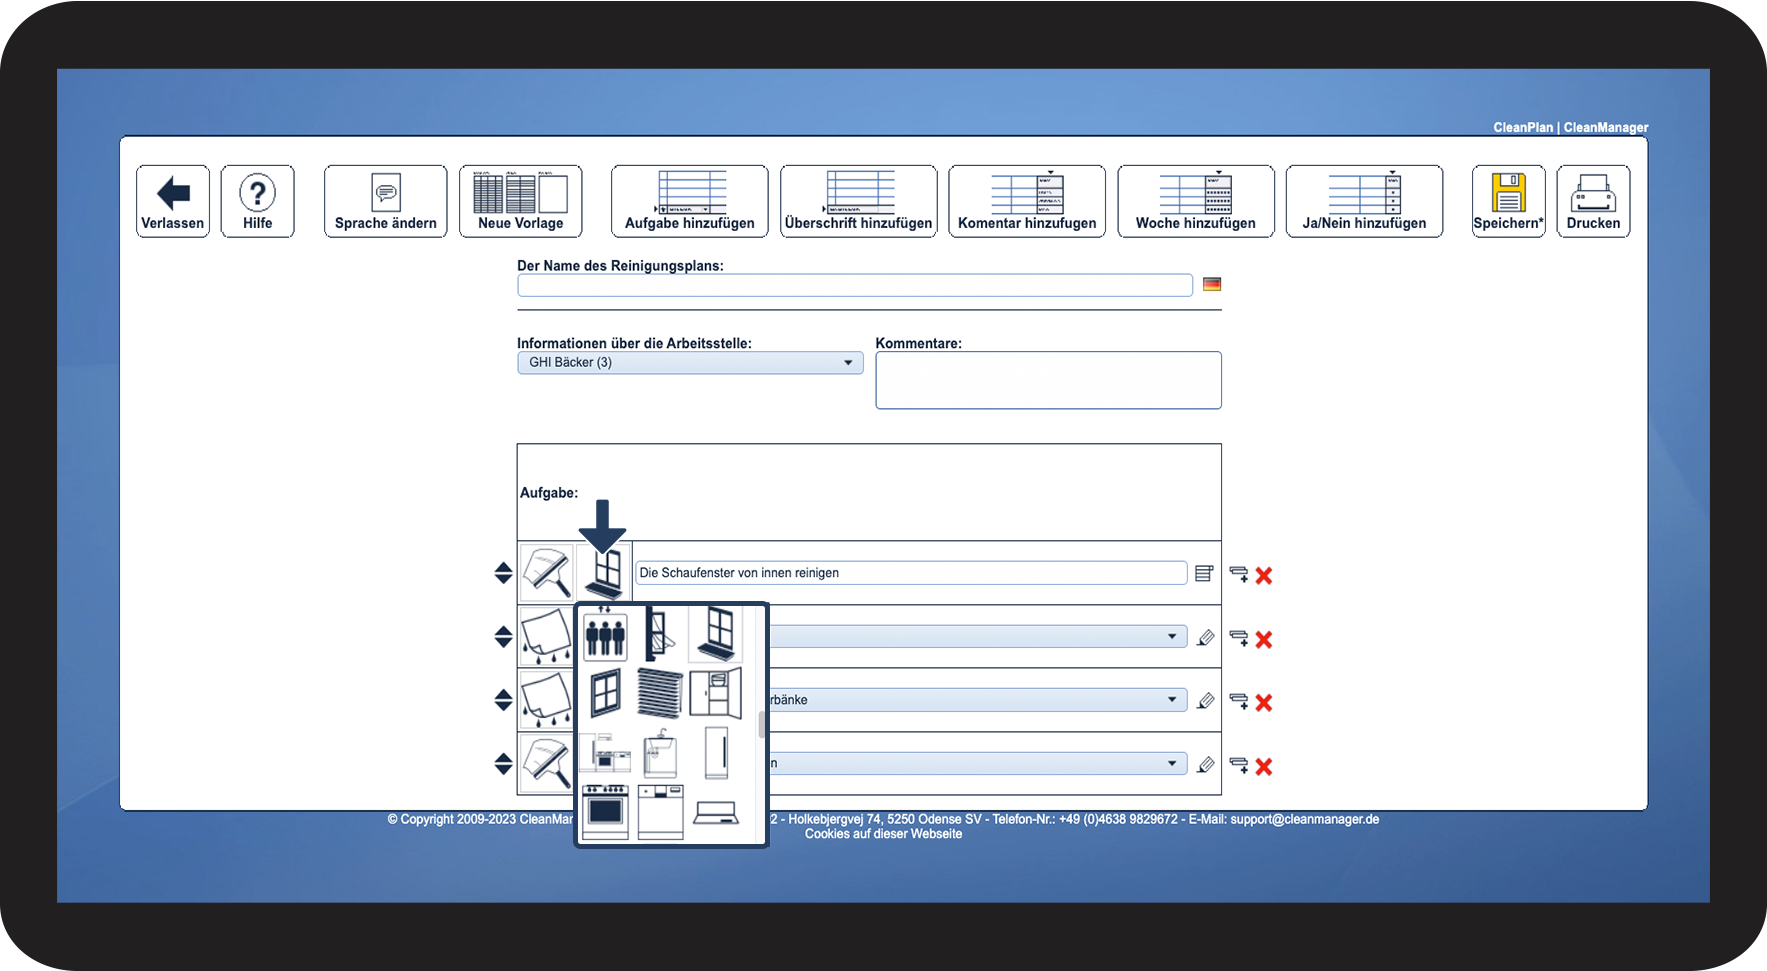Click Sprache ändern speech bubble icon
Viewport: 1767px width, 971px height.
[x=386, y=201]
